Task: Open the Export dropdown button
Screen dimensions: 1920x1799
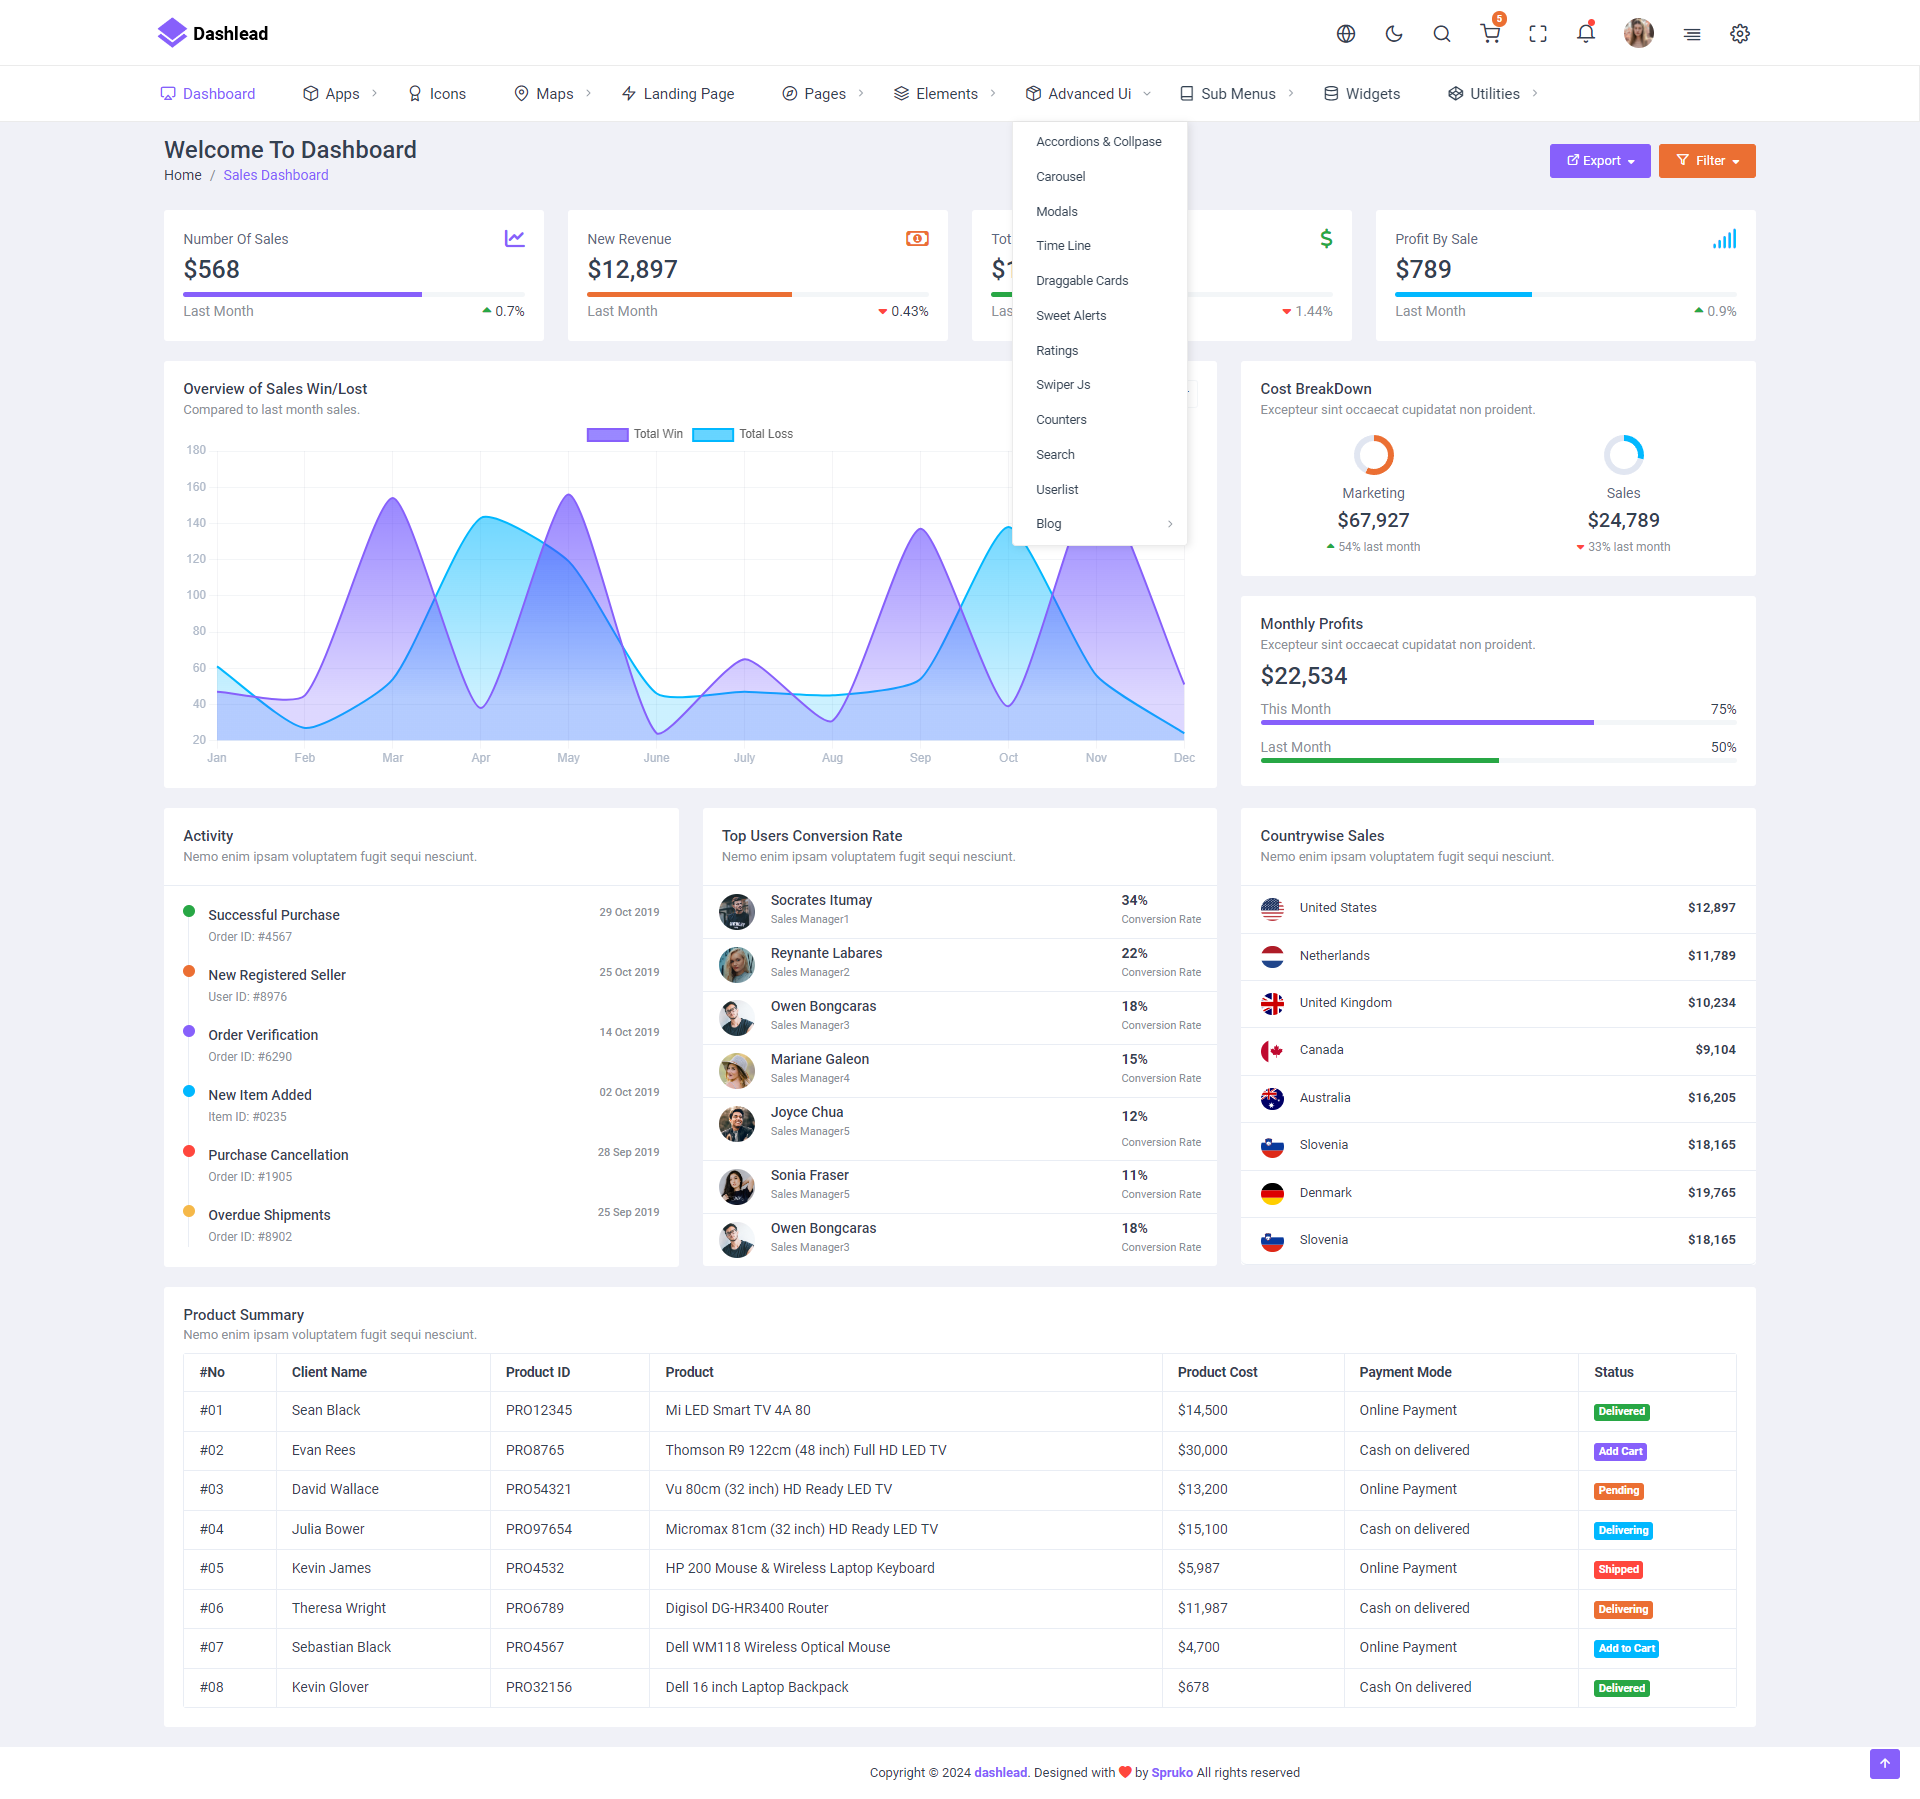Action: [x=1600, y=161]
